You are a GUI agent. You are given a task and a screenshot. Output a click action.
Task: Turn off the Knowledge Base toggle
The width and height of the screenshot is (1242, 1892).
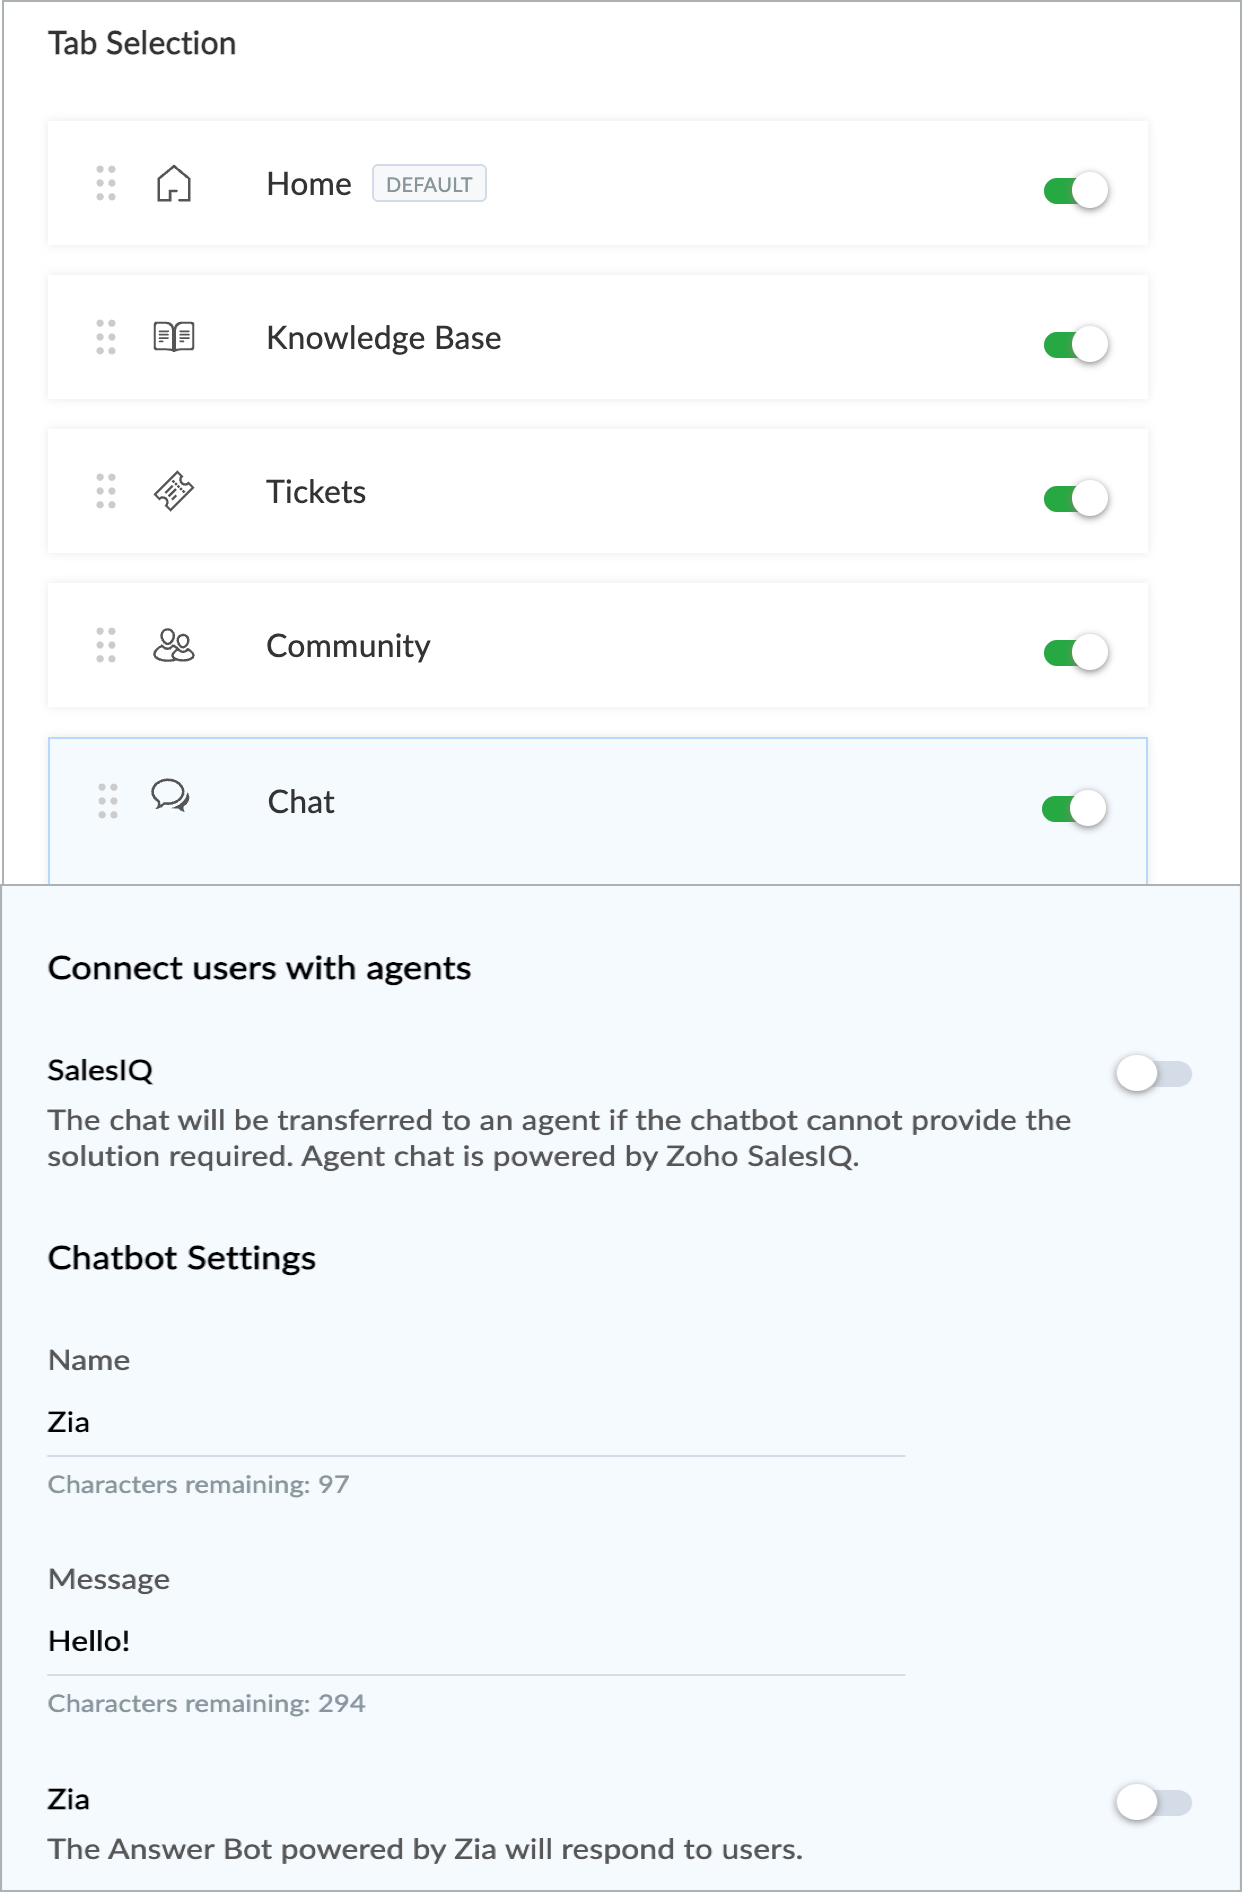coord(1076,344)
